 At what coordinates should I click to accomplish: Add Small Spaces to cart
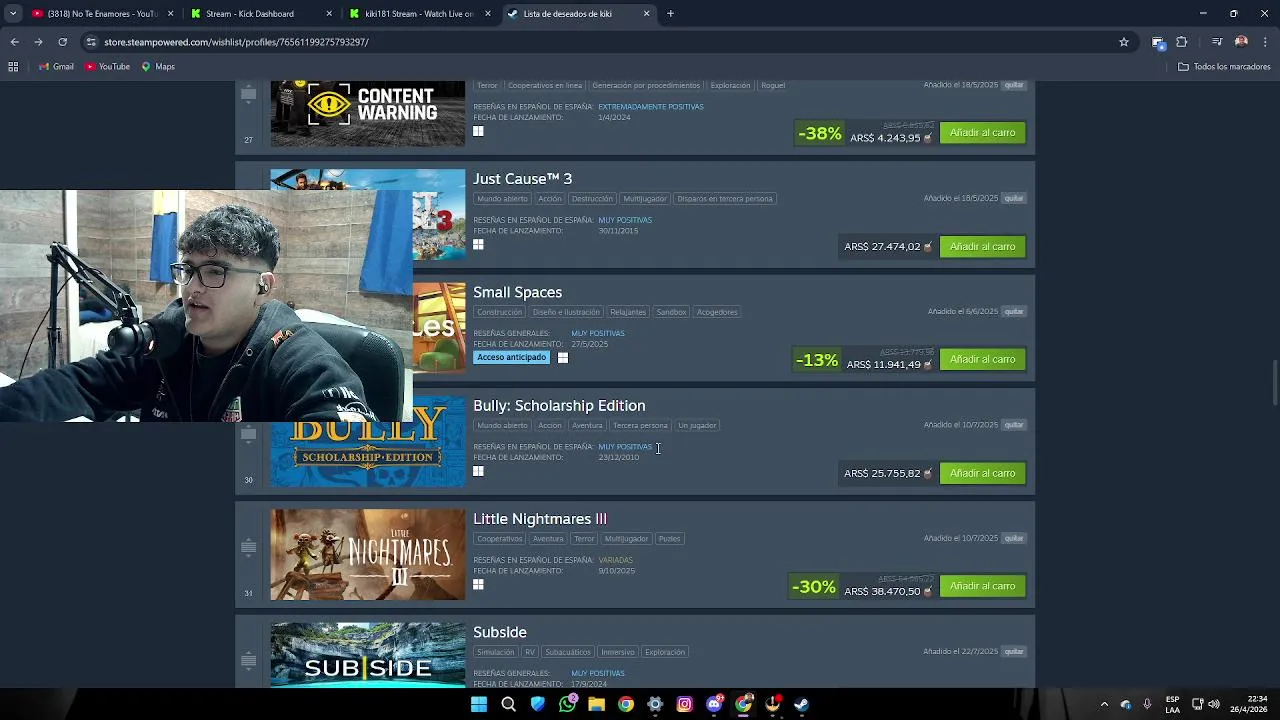982,359
